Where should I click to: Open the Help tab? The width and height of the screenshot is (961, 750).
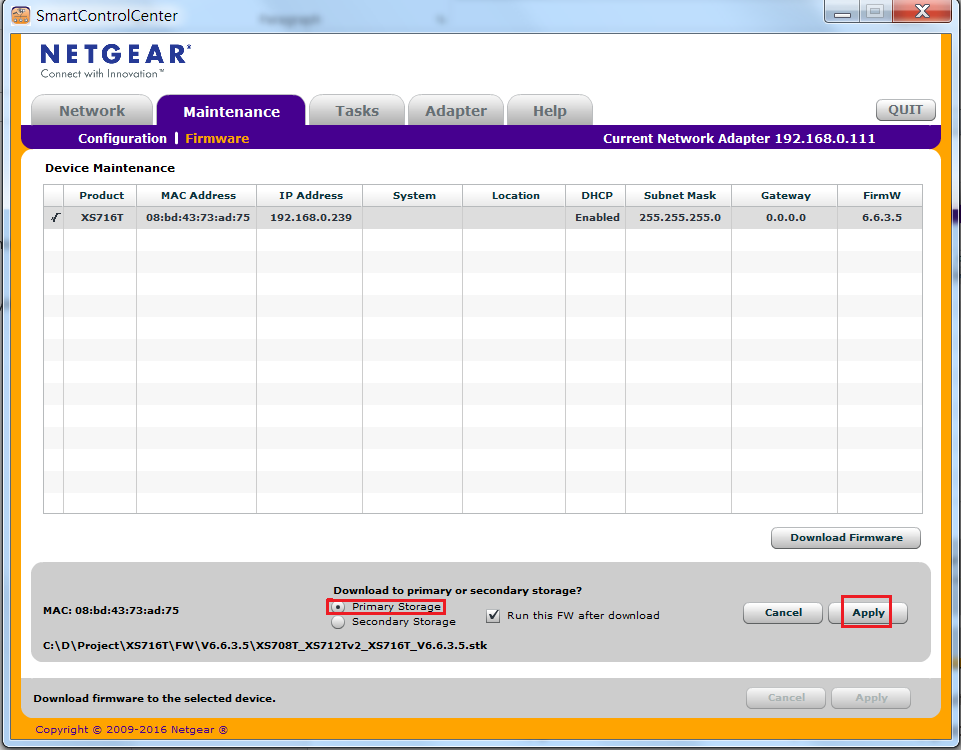pos(550,110)
